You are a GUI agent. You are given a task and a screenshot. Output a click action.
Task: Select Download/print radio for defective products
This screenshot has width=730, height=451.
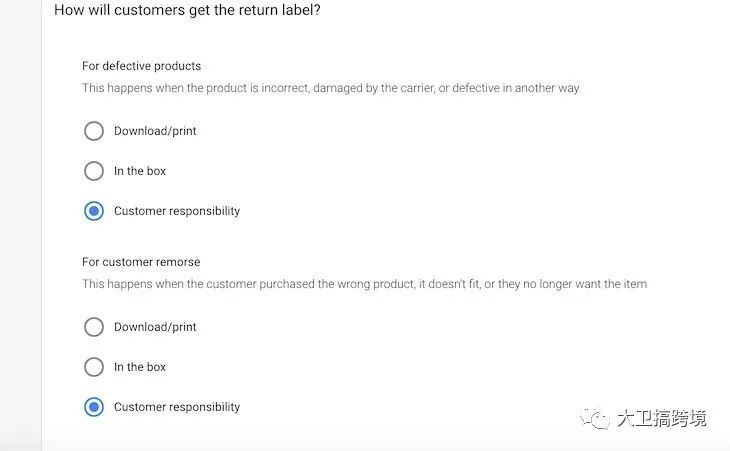point(94,131)
